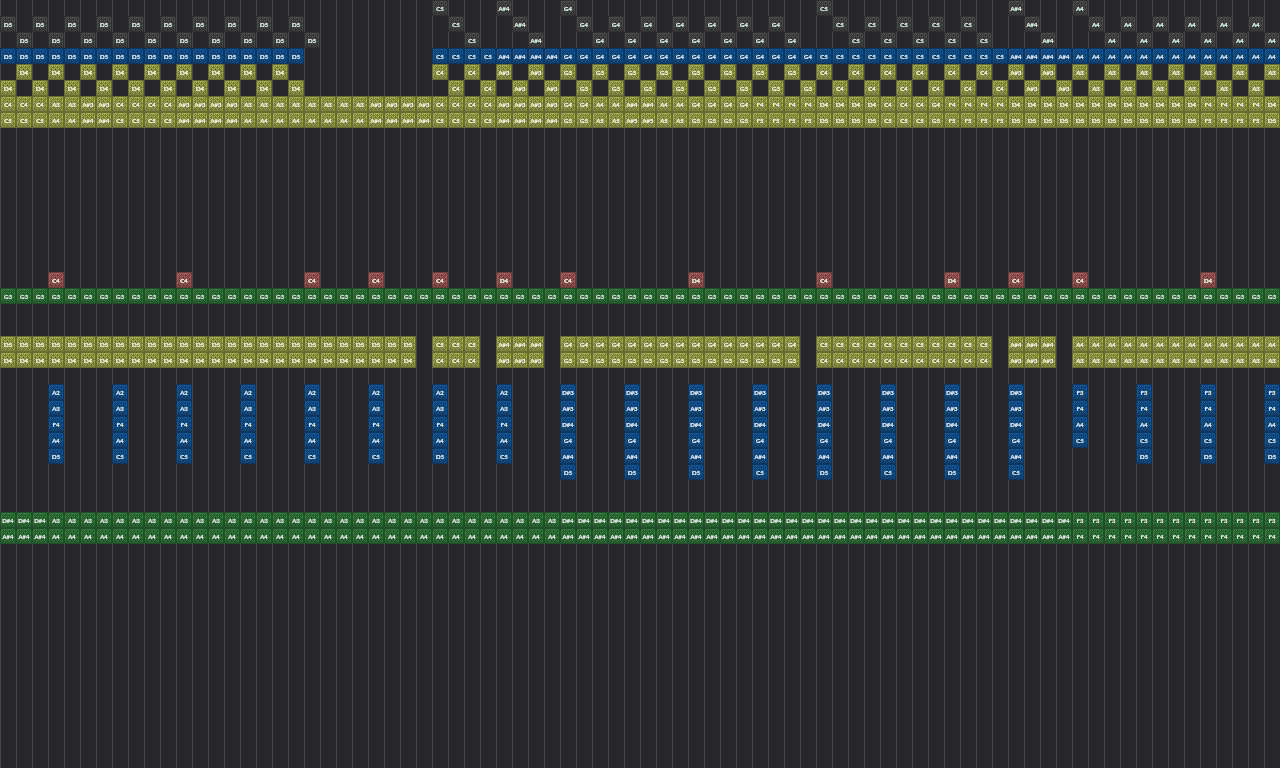The width and height of the screenshot is (1280, 768).
Task: Select the second red C4 note from left
Action: click(x=184, y=280)
